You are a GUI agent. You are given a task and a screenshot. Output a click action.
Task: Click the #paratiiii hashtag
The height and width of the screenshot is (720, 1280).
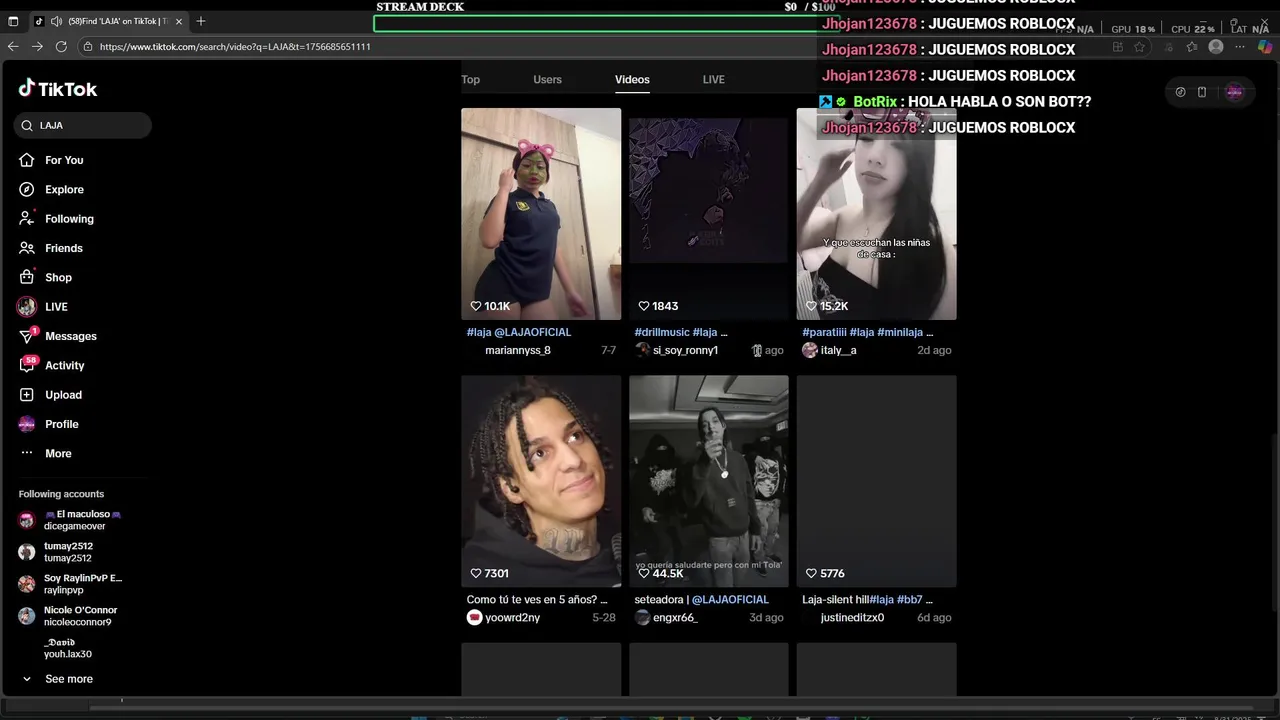824,332
